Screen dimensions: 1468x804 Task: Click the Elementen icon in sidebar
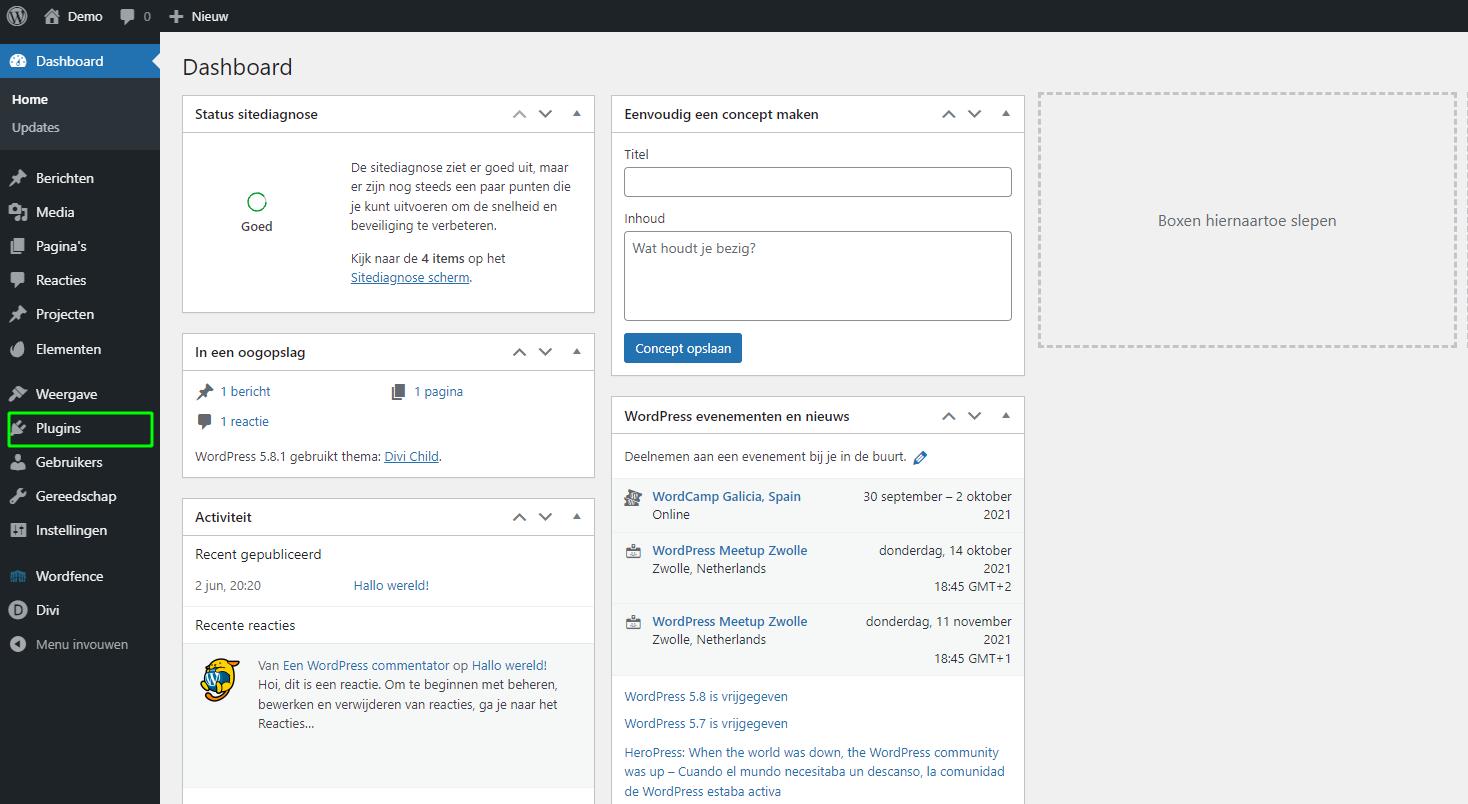coord(18,349)
